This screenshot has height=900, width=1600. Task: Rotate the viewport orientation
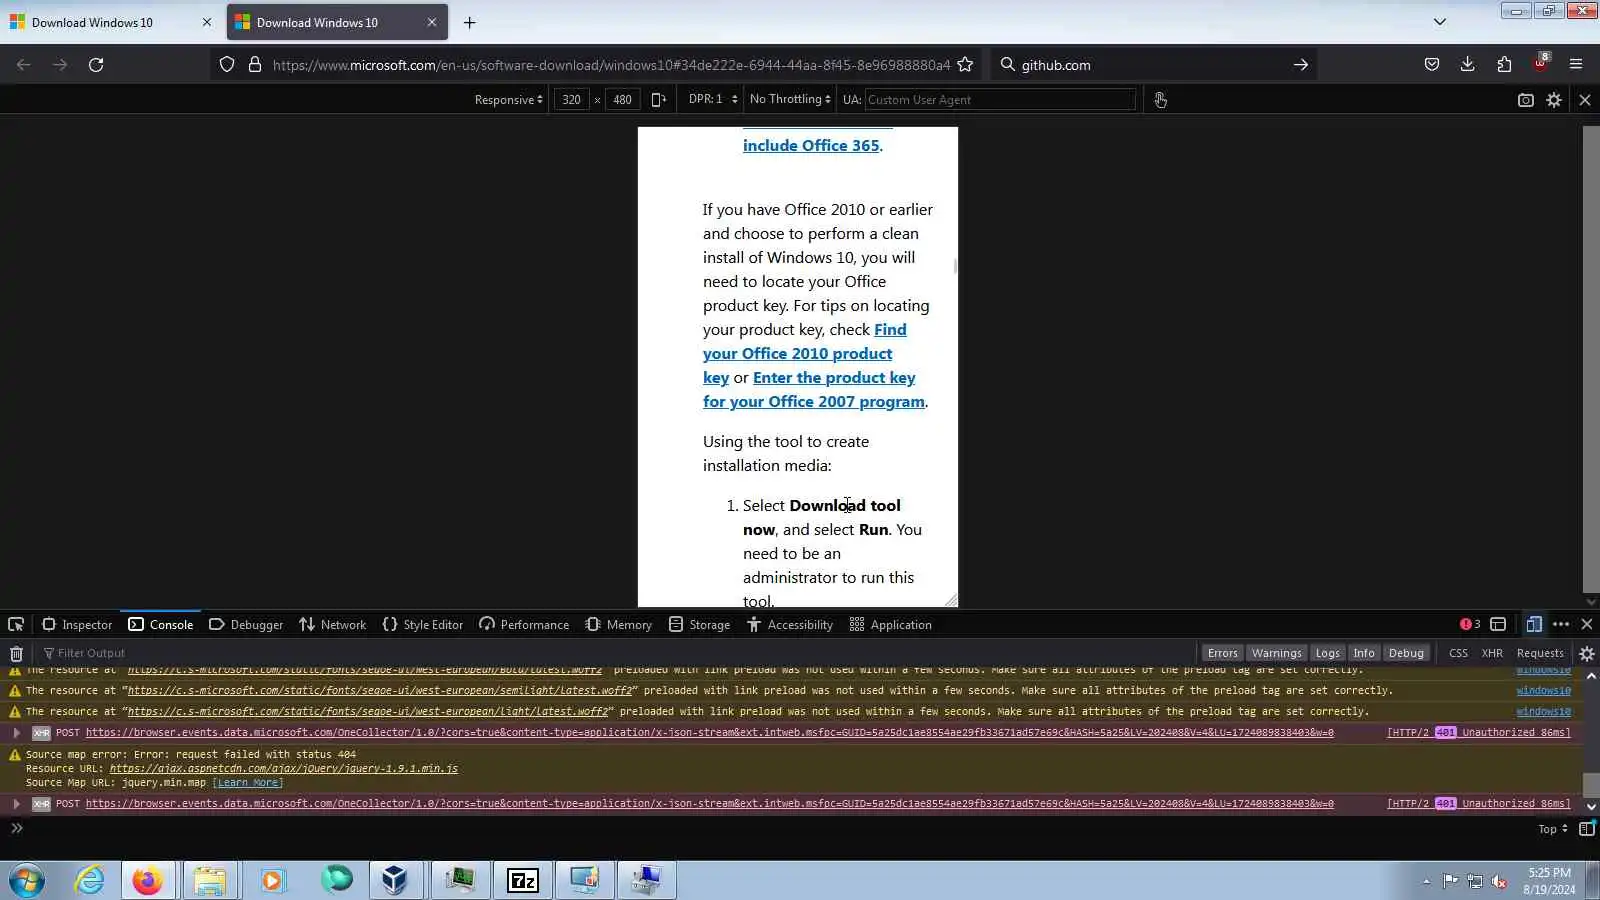(x=658, y=99)
